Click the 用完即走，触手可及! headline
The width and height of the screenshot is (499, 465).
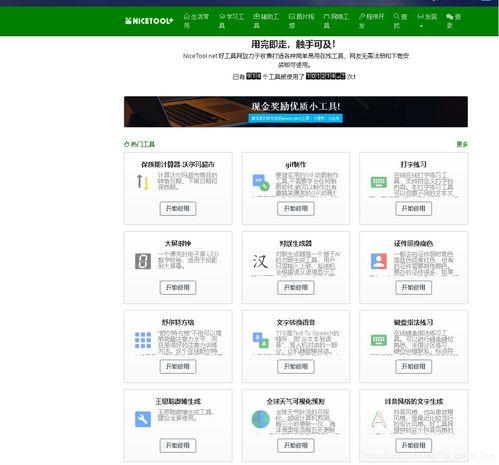293,44
